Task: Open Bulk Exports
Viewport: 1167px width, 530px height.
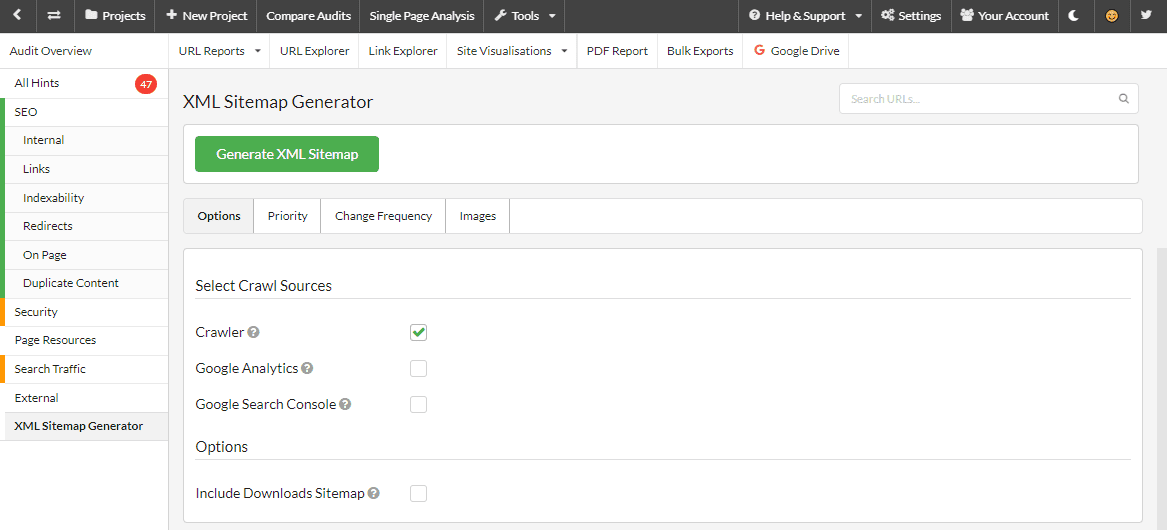Action: click(x=700, y=51)
